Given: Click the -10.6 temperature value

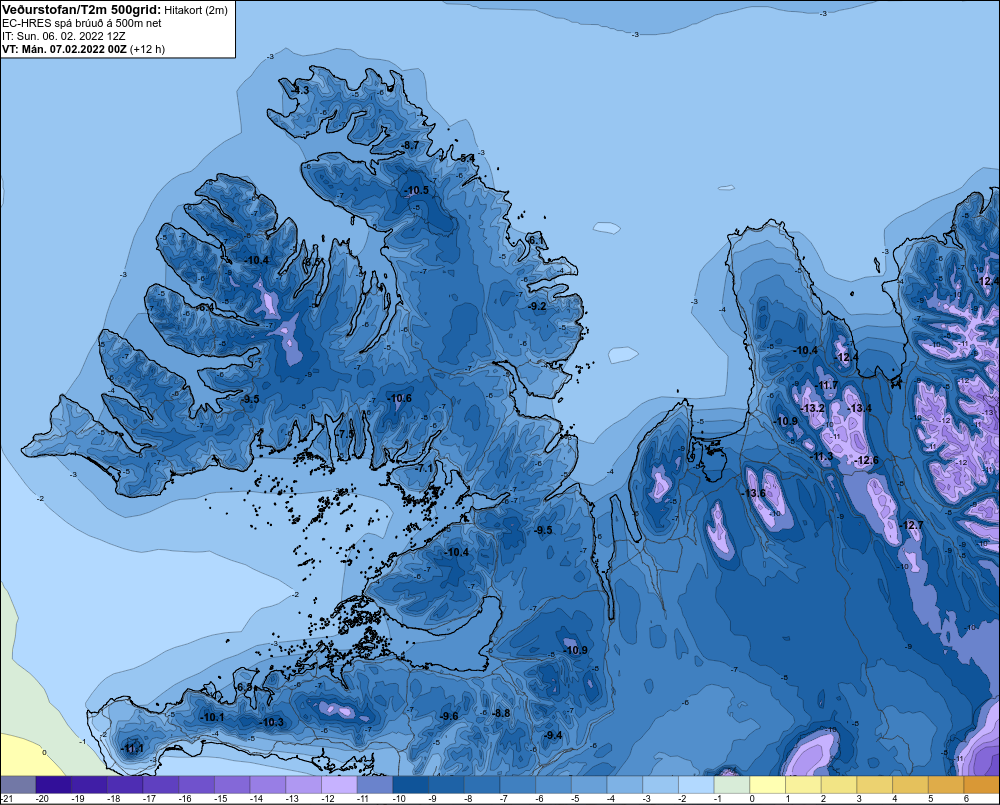Looking at the screenshot, I should coord(399,398).
